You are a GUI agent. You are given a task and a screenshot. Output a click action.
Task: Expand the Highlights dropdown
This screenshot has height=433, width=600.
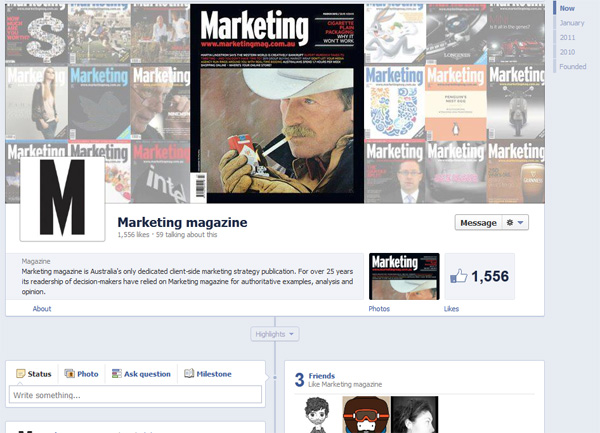(275, 334)
